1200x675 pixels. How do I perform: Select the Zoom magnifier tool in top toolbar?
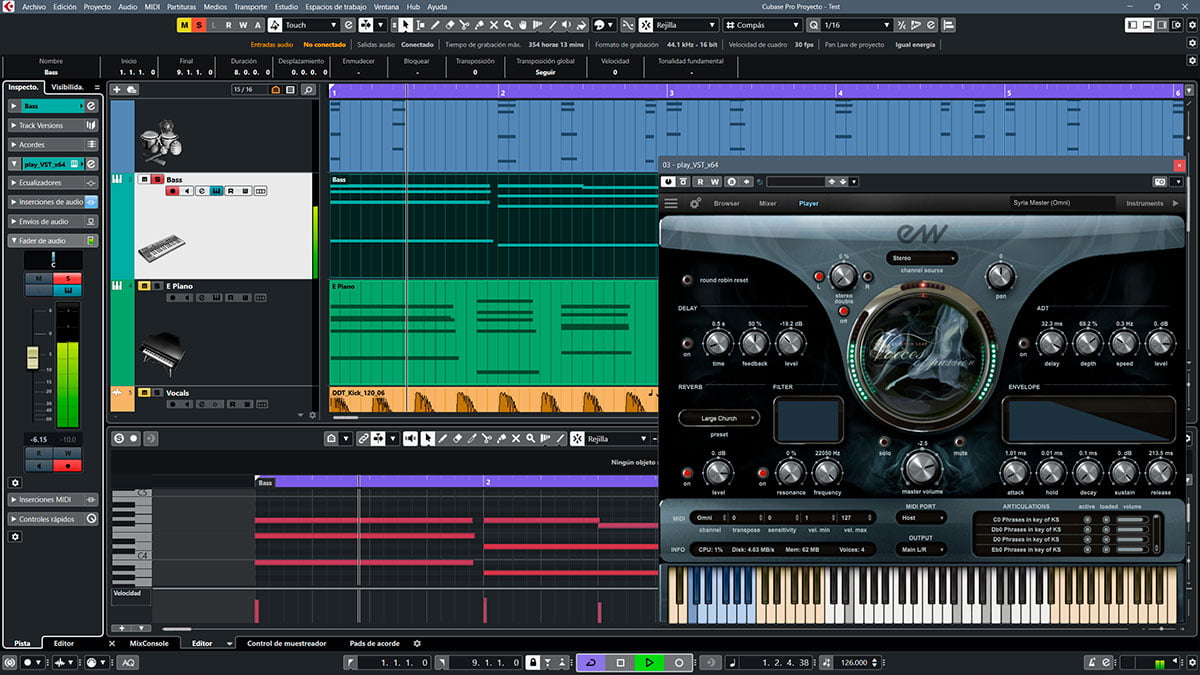click(508, 24)
